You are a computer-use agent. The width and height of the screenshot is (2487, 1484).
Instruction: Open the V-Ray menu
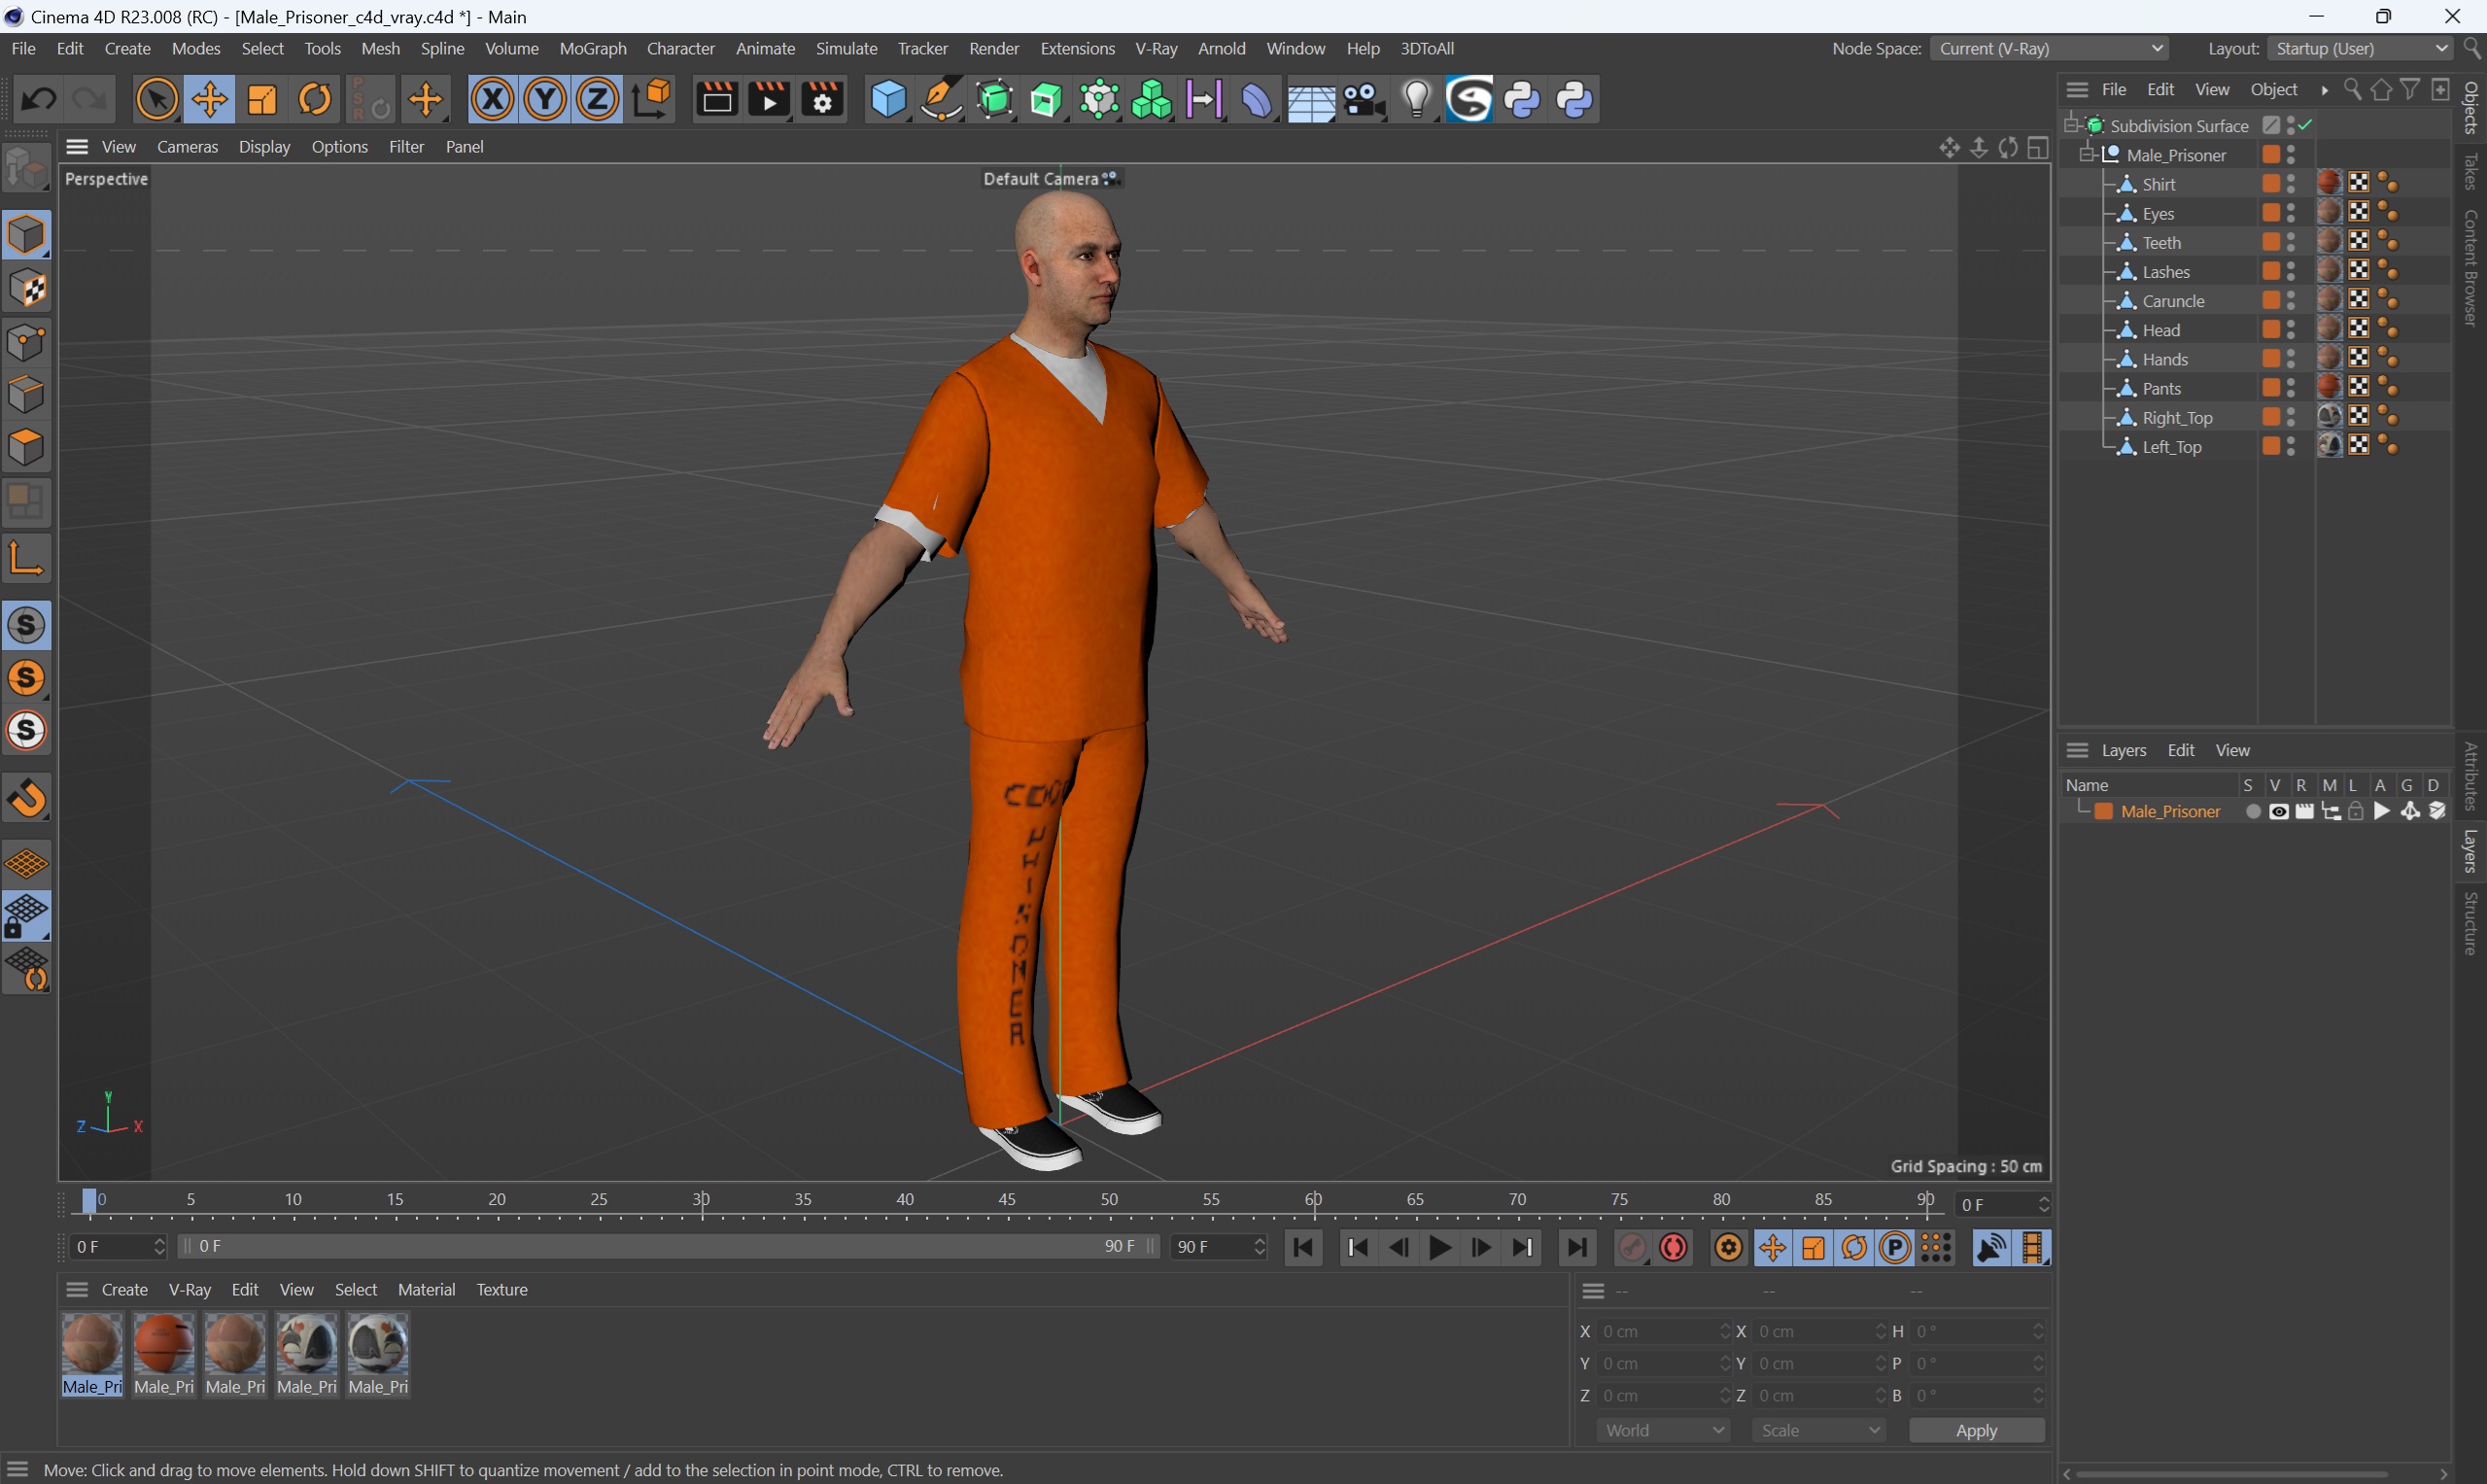pyautogui.click(x=1156, y=48)
